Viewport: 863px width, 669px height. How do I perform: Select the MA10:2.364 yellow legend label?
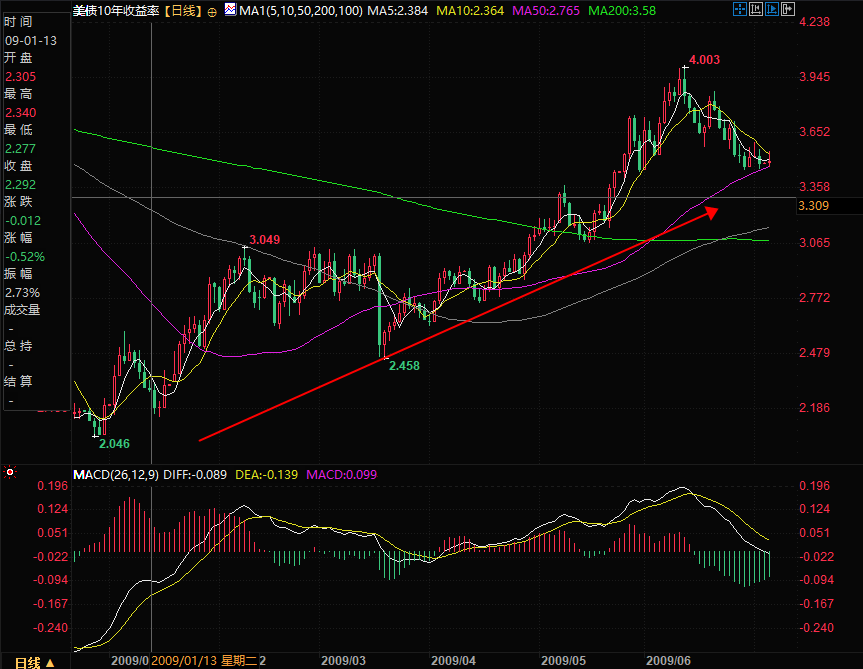[469, 11]
